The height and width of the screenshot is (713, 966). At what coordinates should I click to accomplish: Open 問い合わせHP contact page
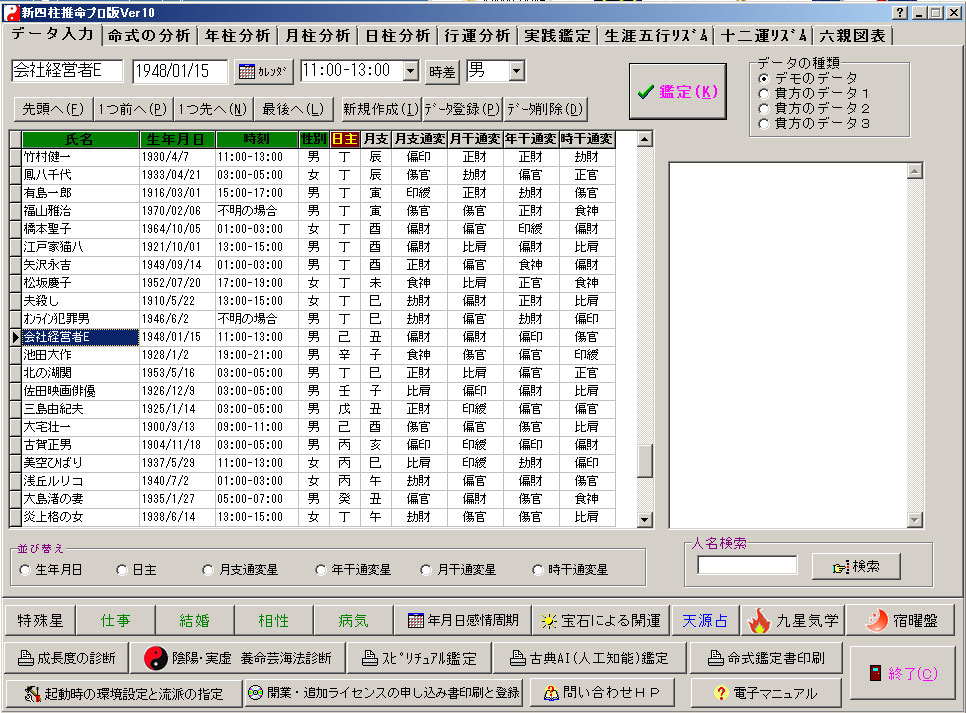tap(601, 693)
